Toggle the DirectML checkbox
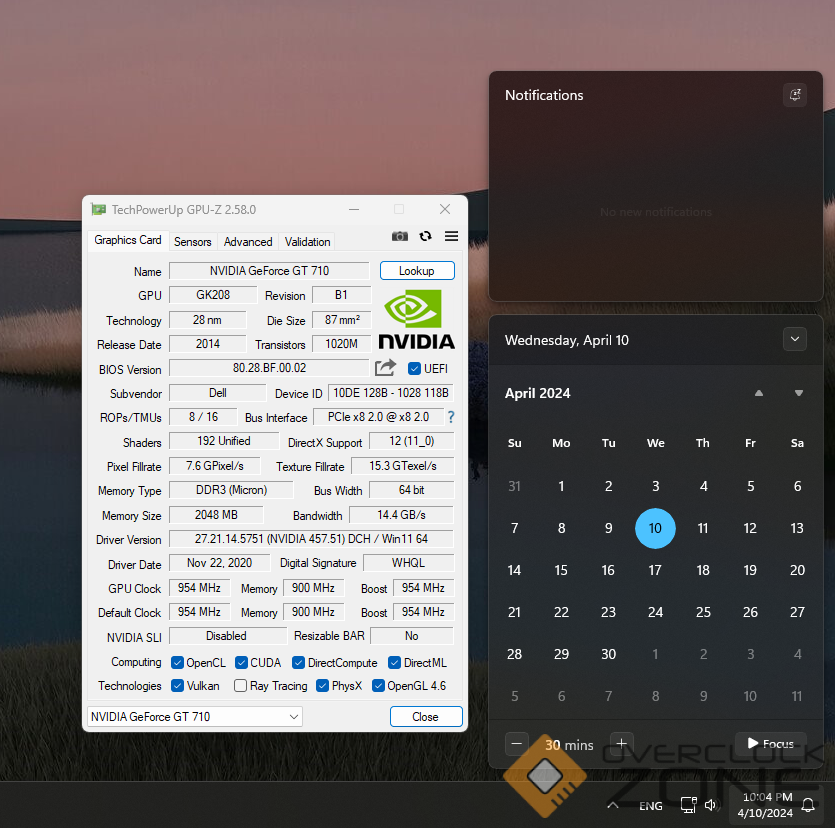Screen dimensions: 835x828 point(395,662)
